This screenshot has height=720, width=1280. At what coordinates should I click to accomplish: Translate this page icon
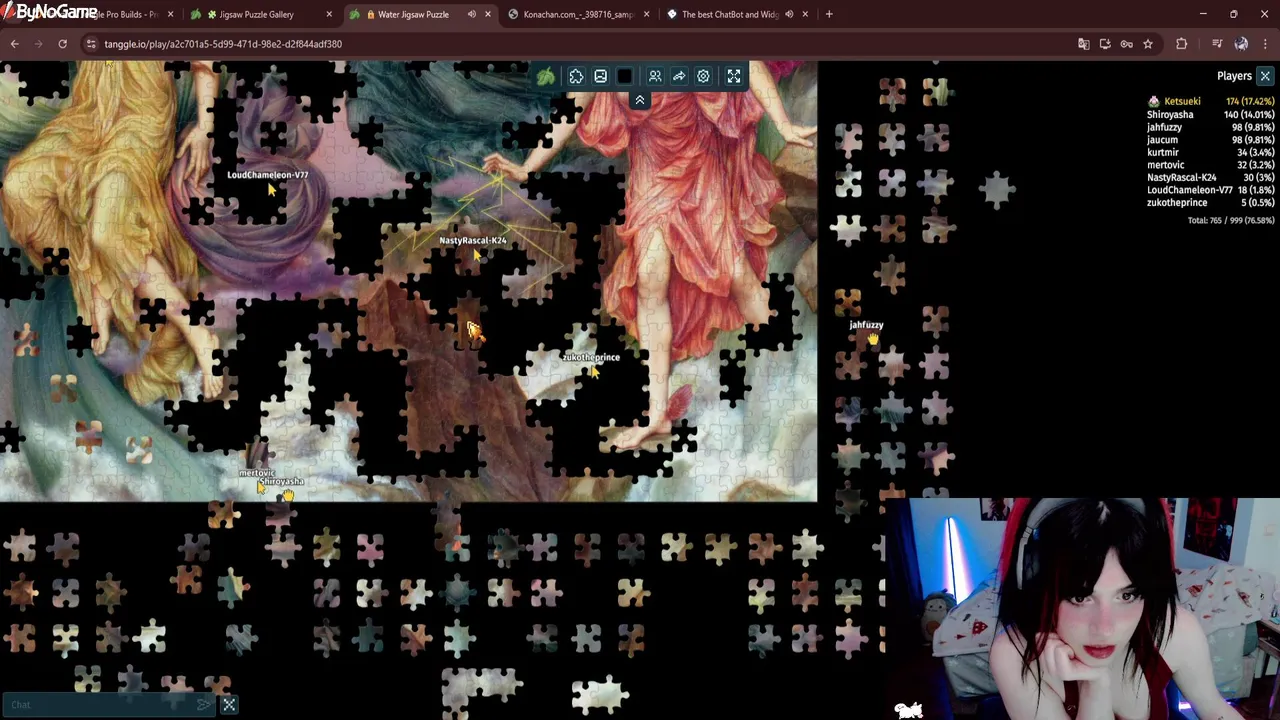coord(1083,44)
